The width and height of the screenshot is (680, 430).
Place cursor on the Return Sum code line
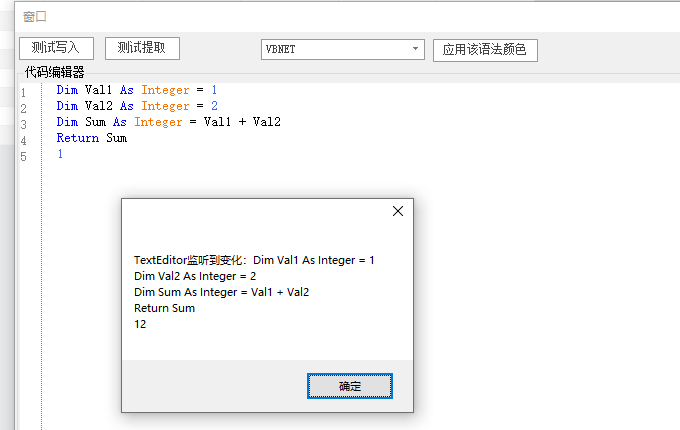(92, 138)
